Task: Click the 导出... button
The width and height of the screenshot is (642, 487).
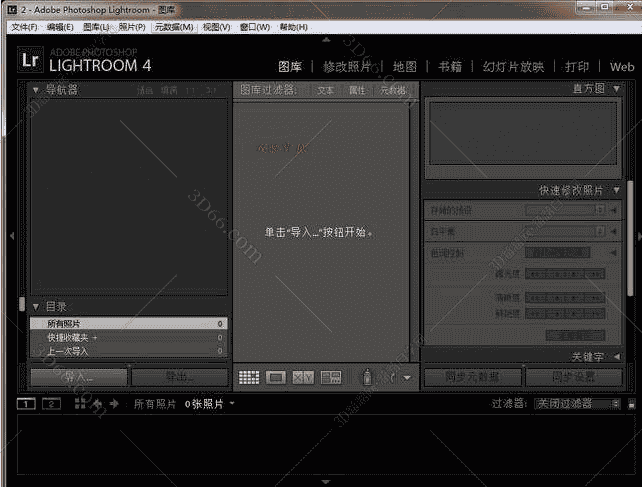Action: click(180, 377)
